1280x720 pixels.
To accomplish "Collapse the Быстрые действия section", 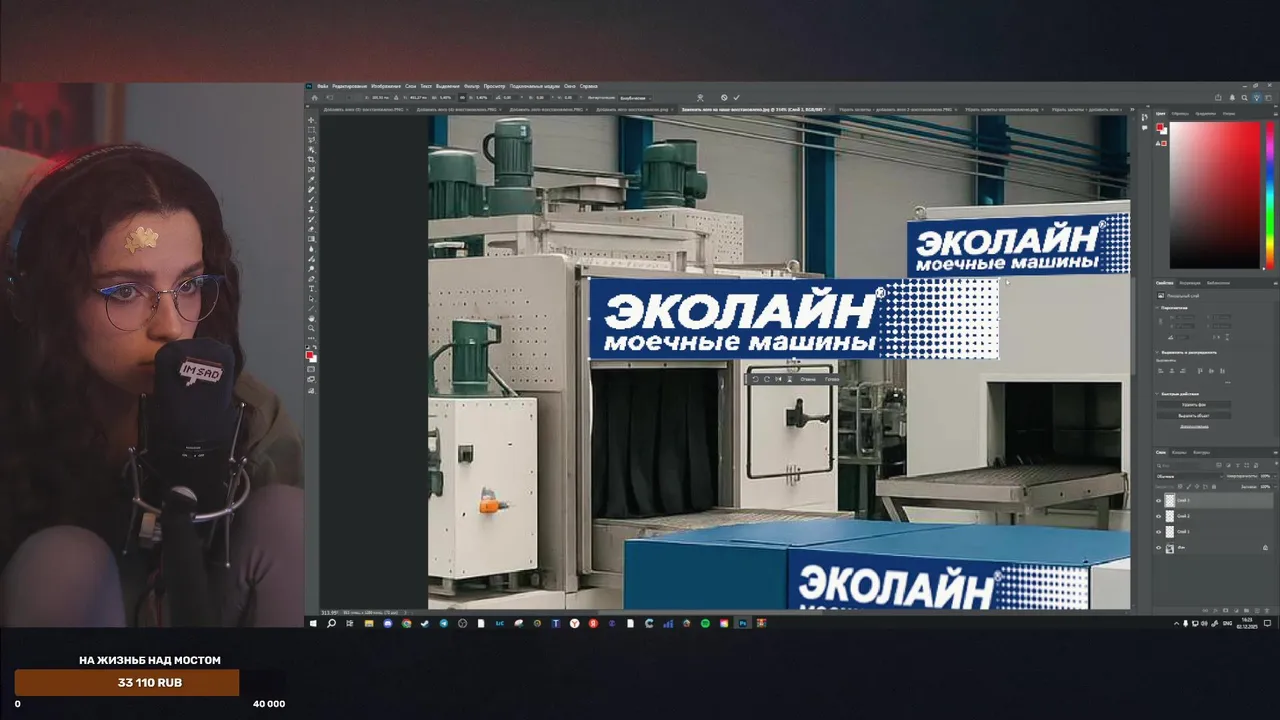I will 1157,394.
